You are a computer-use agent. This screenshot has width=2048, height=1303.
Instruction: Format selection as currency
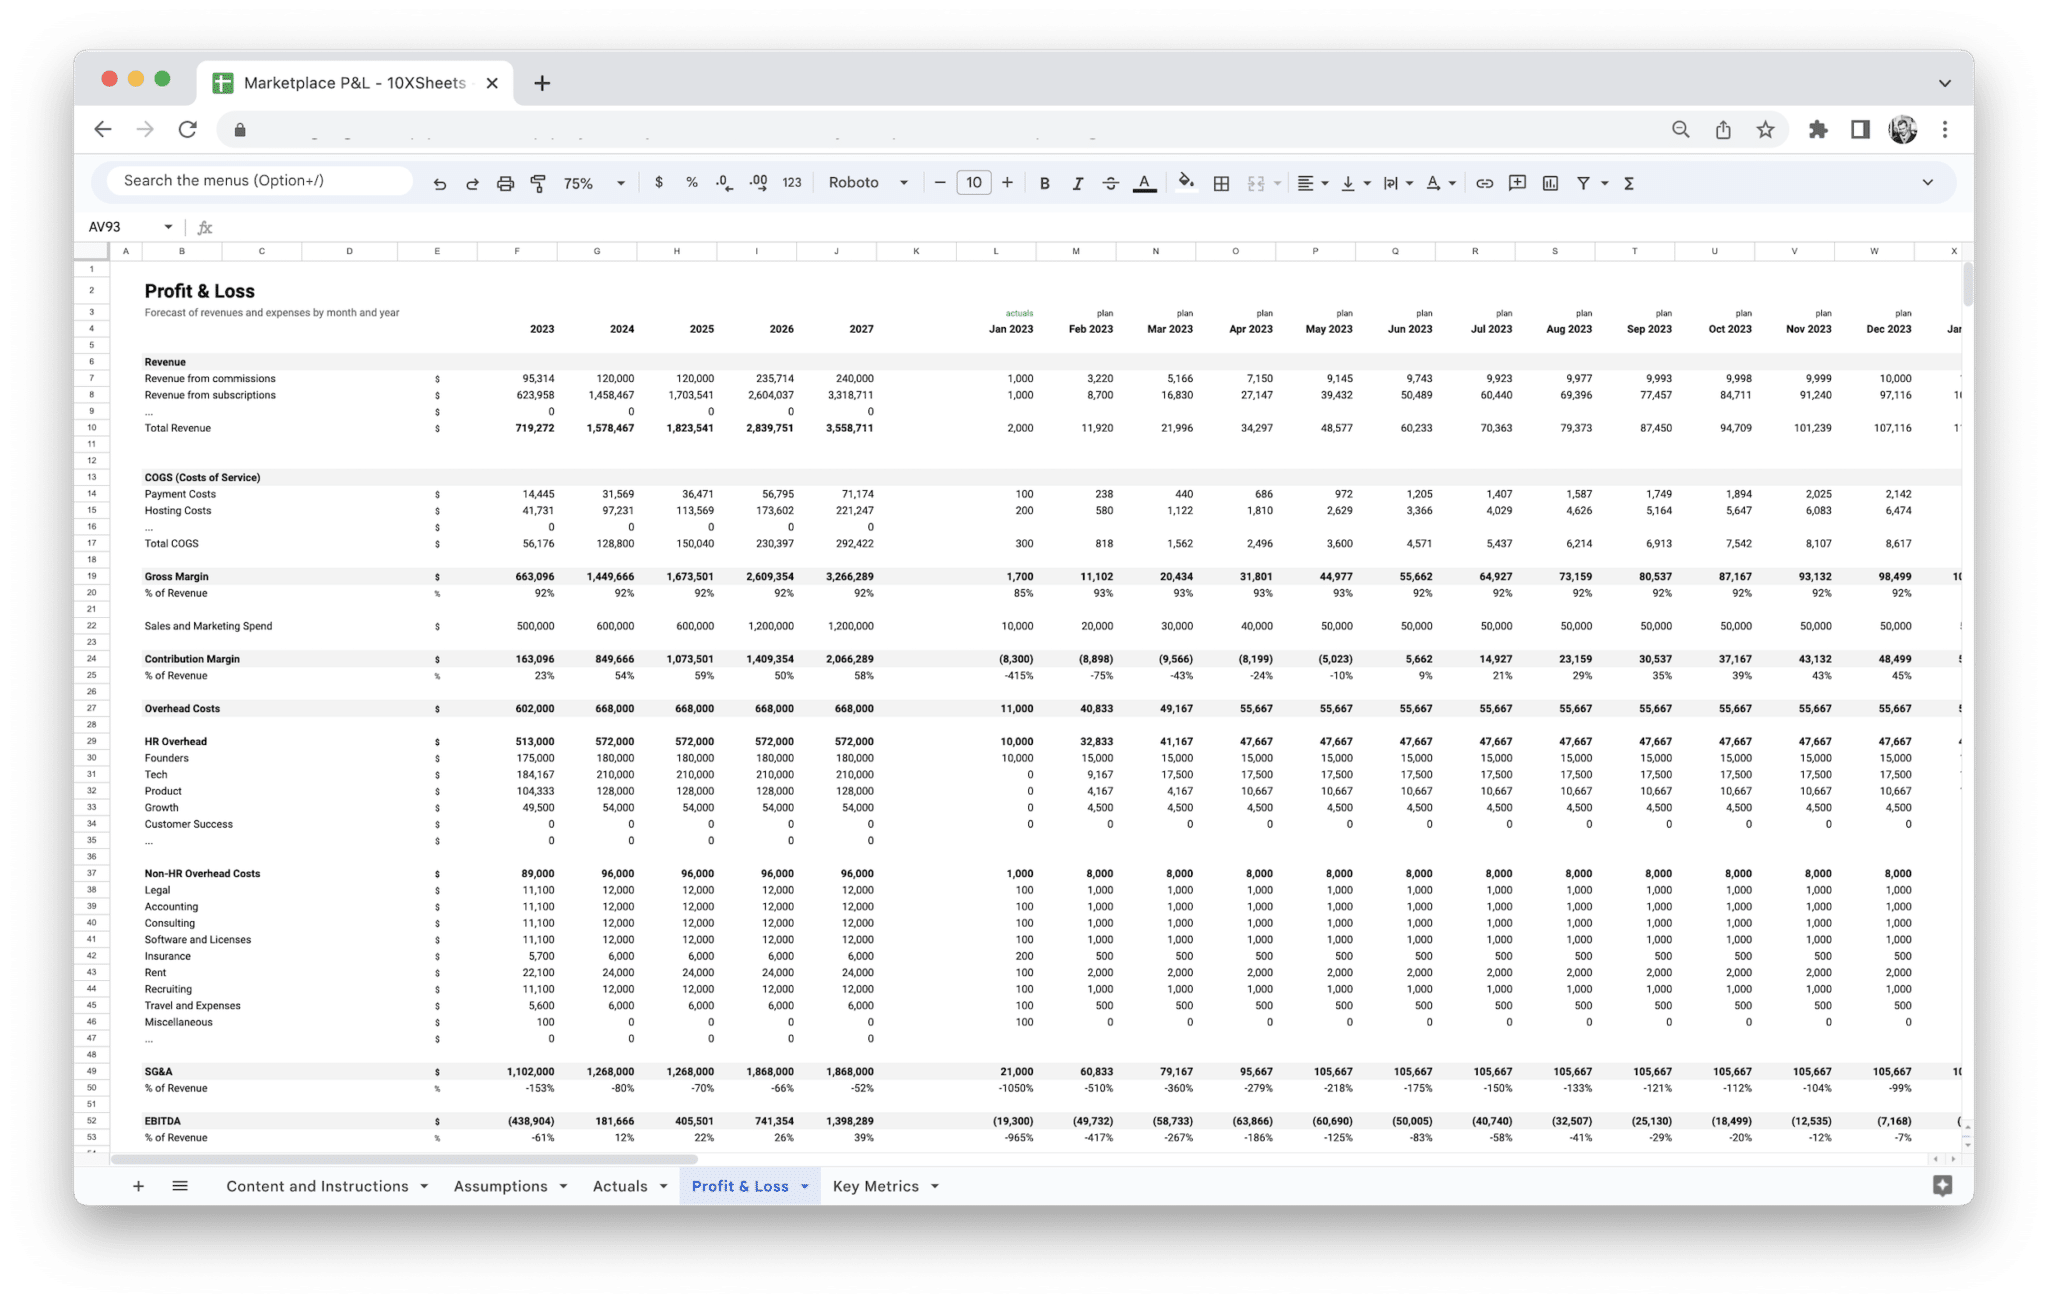click(659, 183)
